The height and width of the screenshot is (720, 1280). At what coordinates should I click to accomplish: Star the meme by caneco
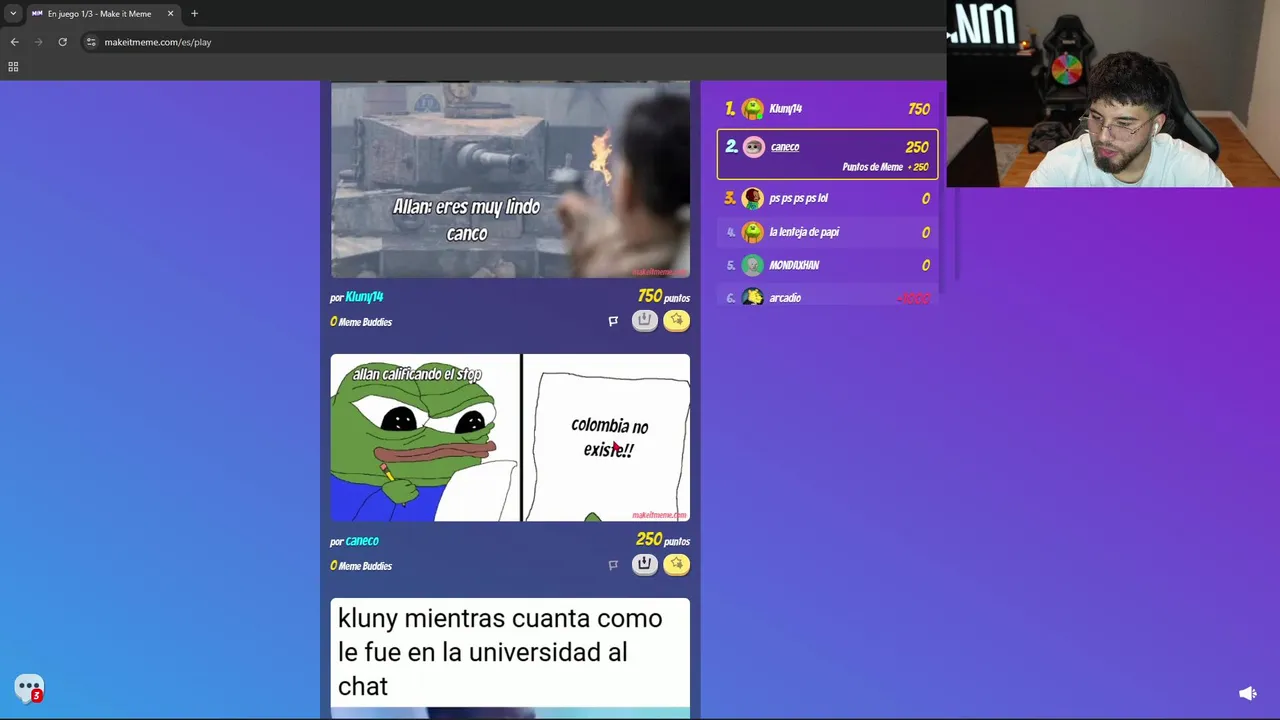pyautogui.click(x=676, y=564)
